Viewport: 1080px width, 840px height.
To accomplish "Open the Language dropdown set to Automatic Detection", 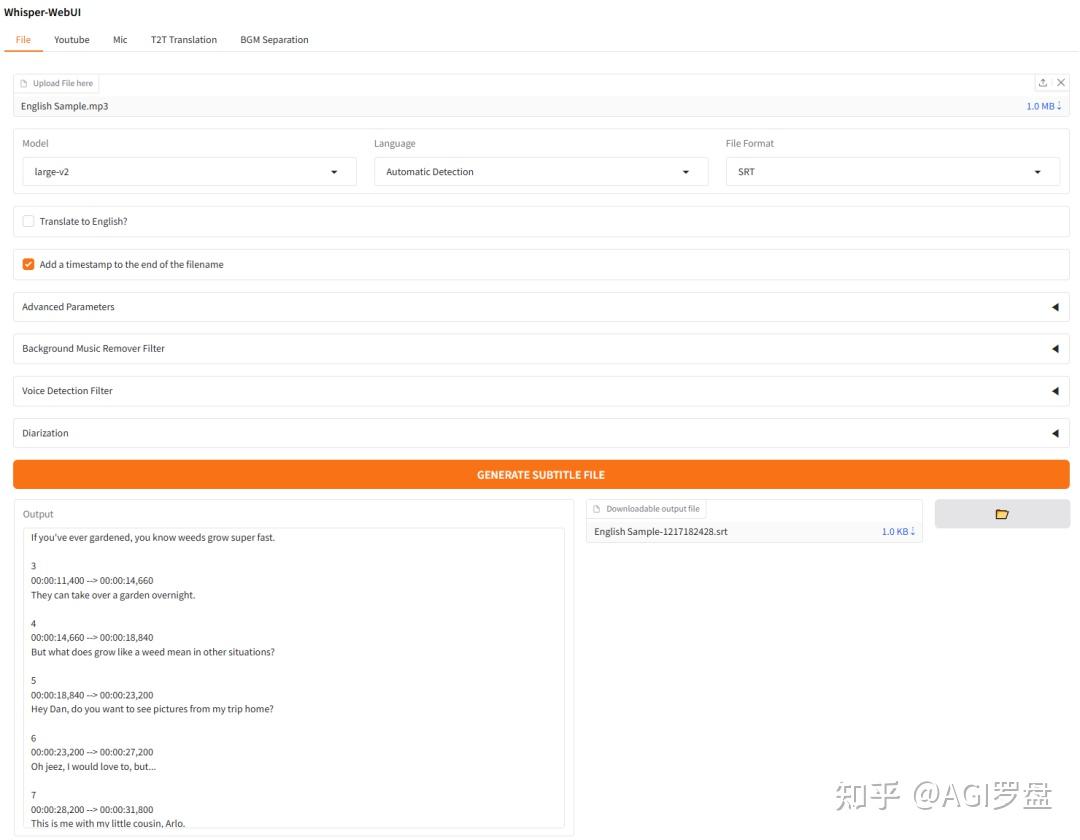I will (x=540, y=172).
